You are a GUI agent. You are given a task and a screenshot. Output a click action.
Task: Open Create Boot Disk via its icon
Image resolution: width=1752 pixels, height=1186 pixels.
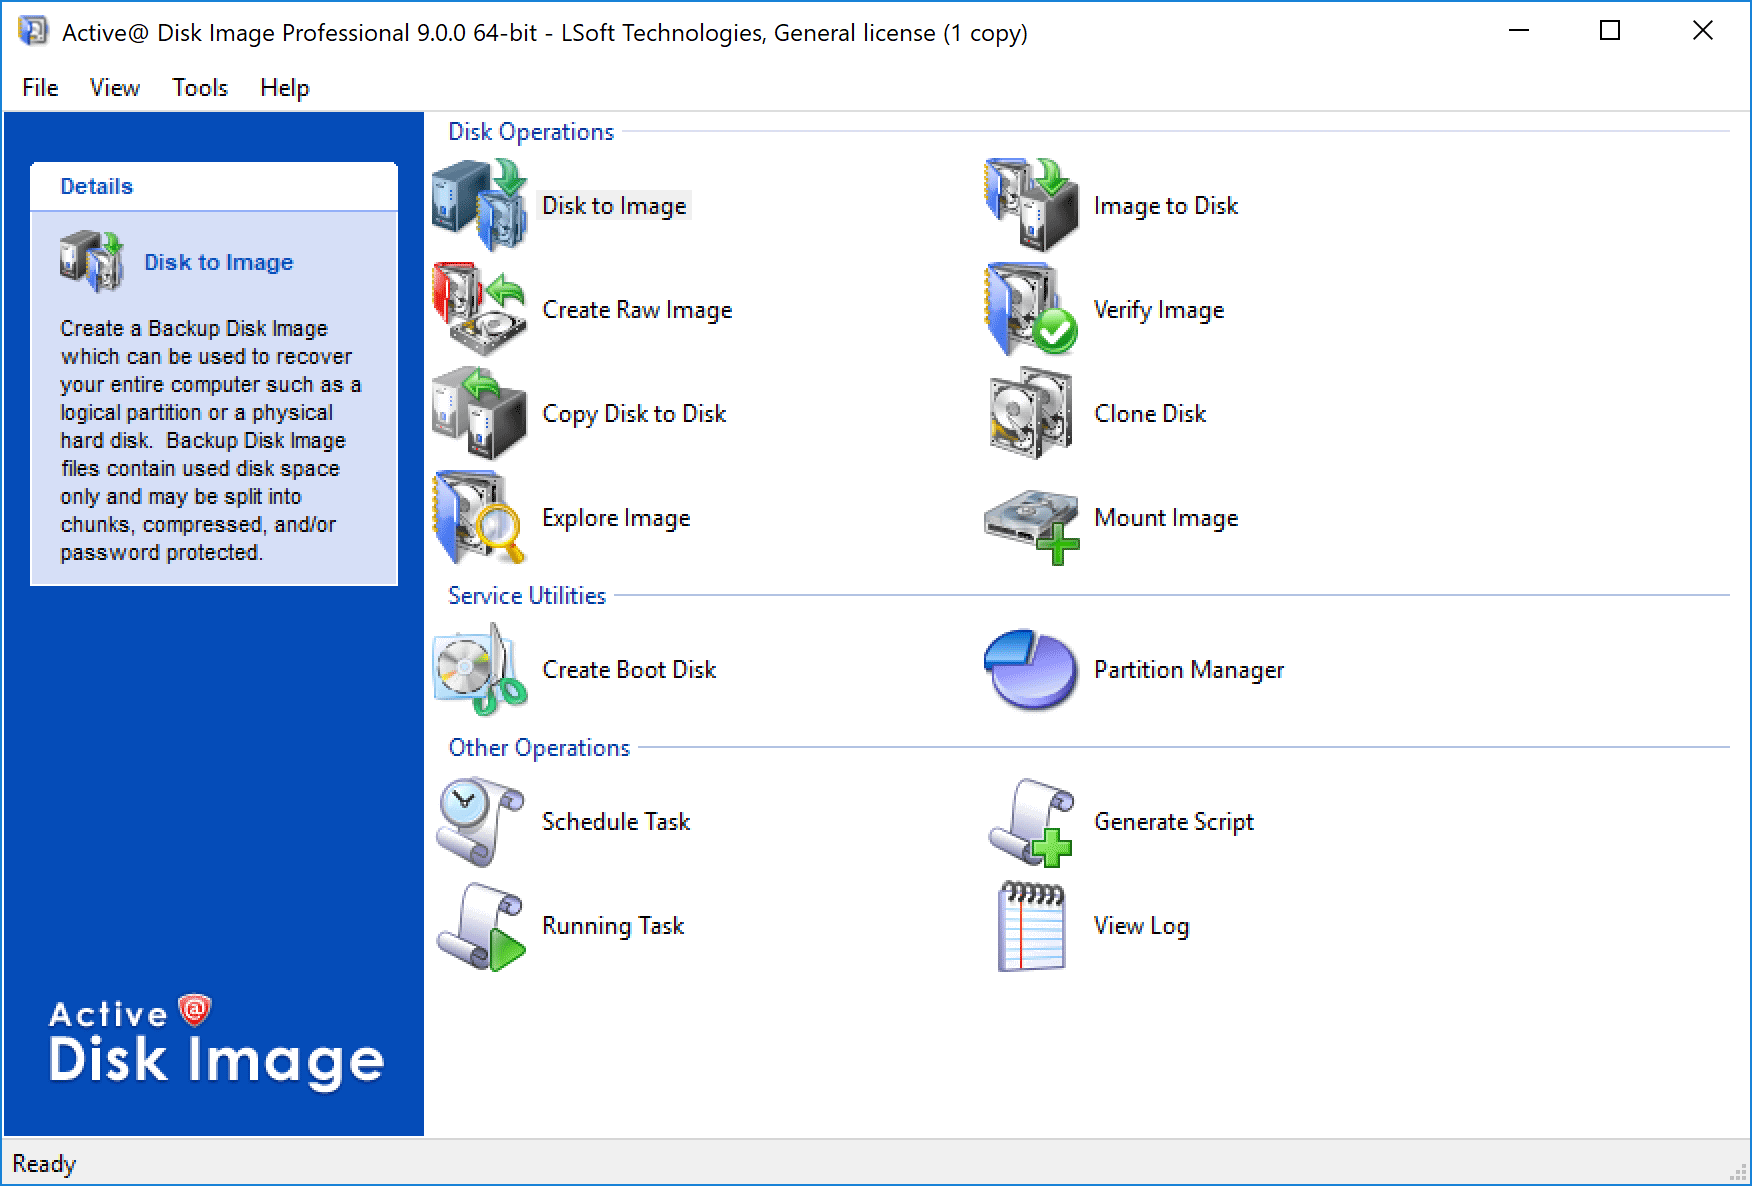point(479,670)
